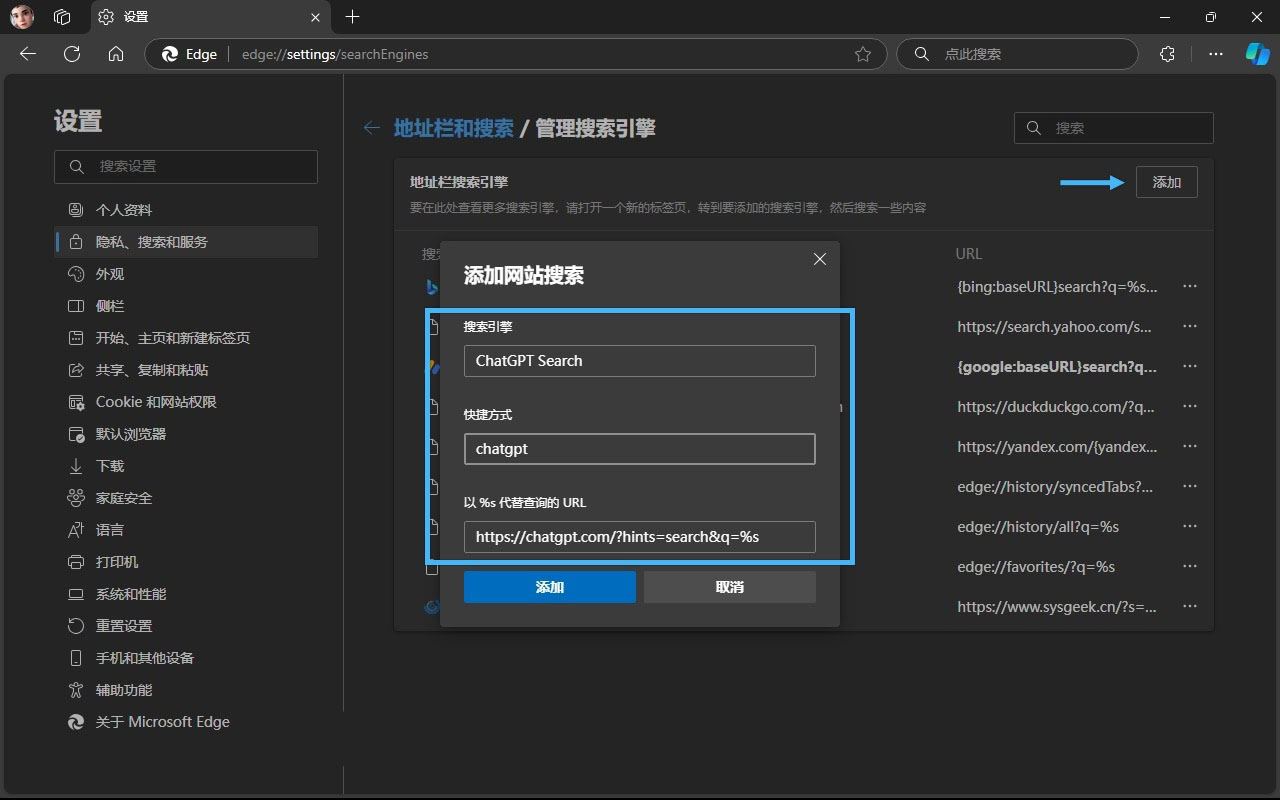Add page to favorites star icon
Screen dimensions: 1280x800
click(863, 54)
